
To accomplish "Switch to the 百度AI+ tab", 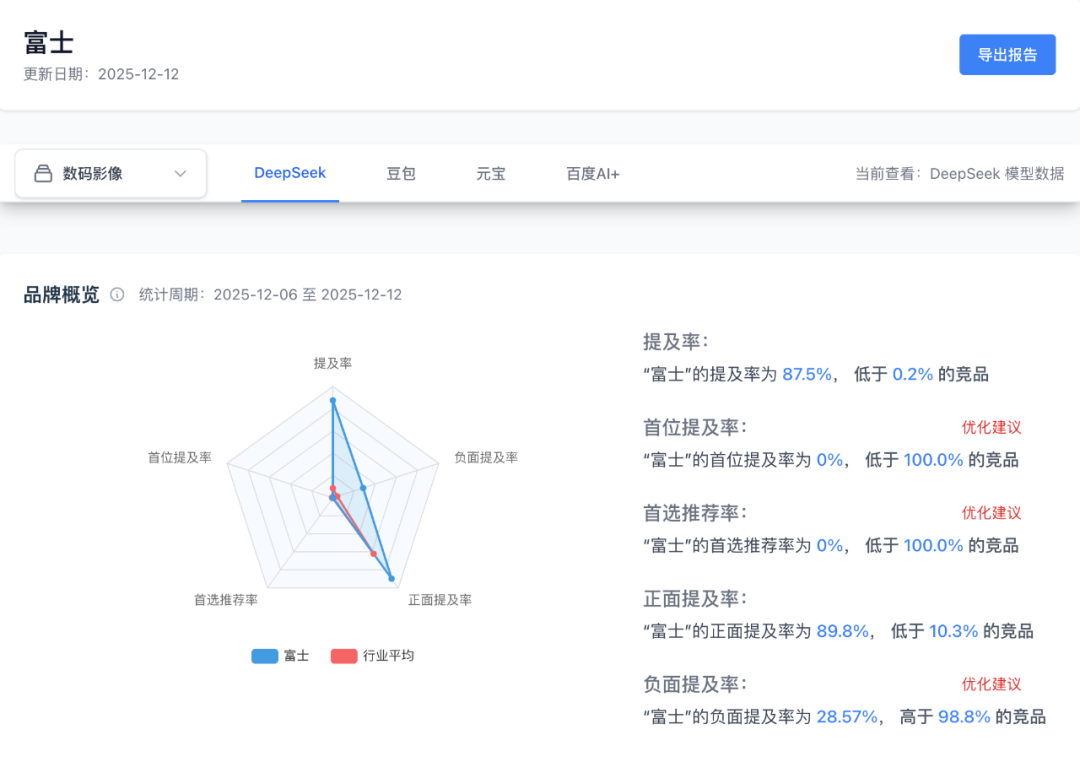I will pos(593,174).
